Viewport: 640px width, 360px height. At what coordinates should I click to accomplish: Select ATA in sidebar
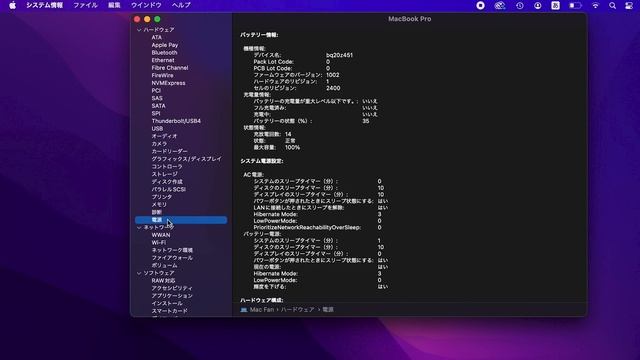(157, 37)
